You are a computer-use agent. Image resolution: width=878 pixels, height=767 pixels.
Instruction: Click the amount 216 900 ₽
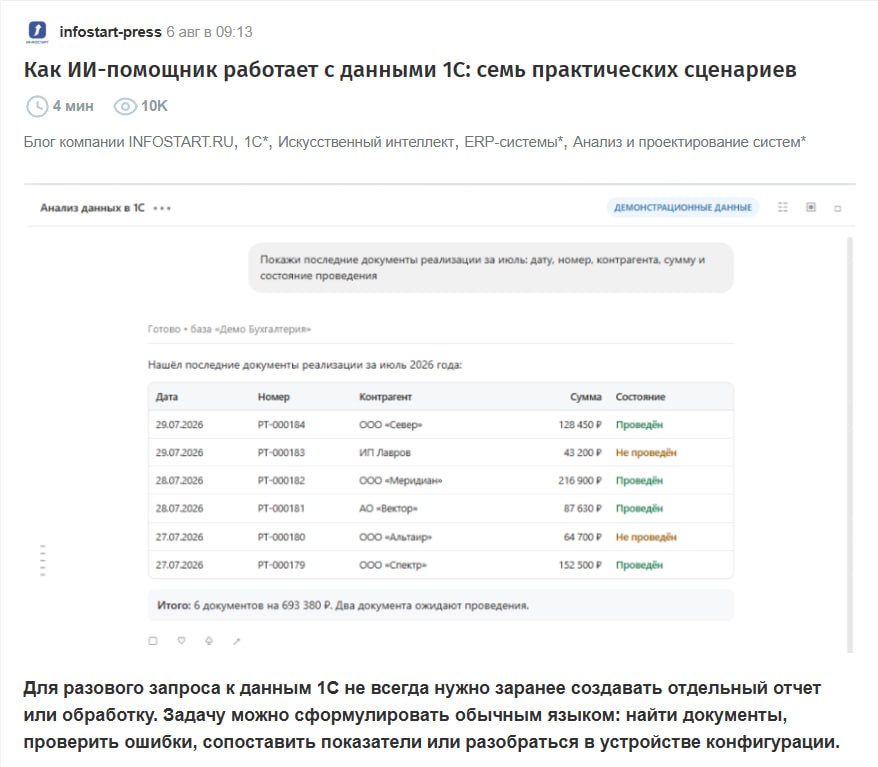pyautogui.click(x=580, y=481)
